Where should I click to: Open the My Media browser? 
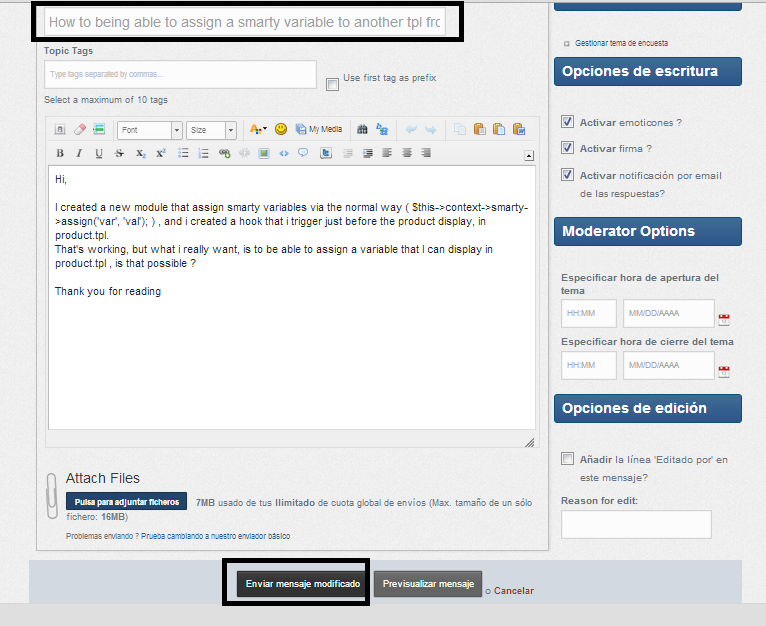click(318, 129)
